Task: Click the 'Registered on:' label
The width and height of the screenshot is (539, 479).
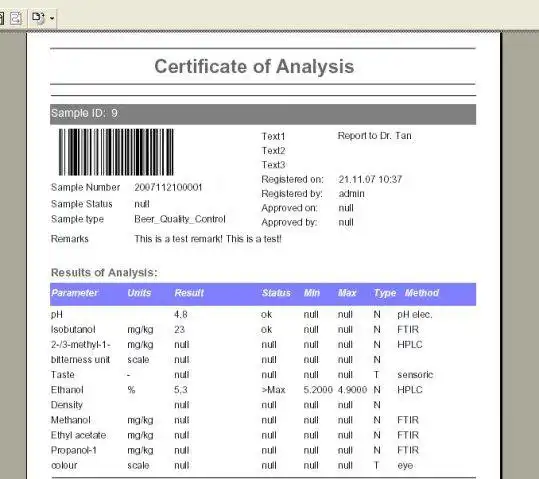Action: tap(293, 179)
